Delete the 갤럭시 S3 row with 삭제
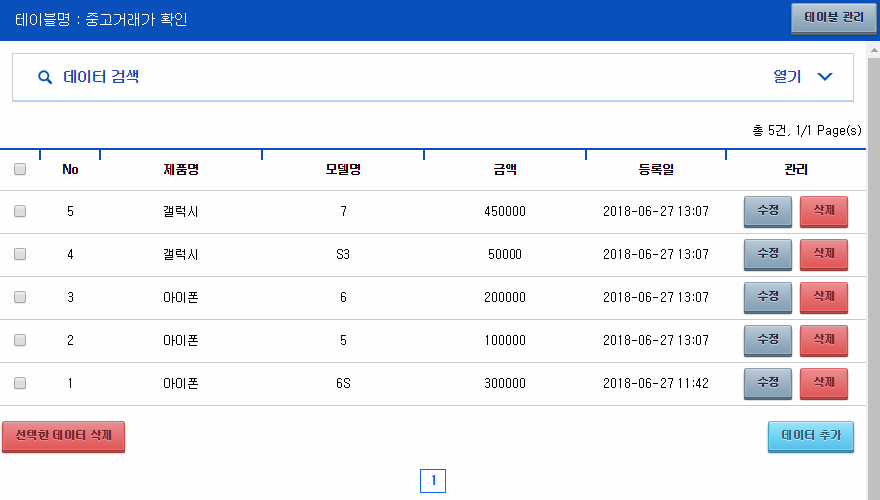 click(x=824, y=254)
